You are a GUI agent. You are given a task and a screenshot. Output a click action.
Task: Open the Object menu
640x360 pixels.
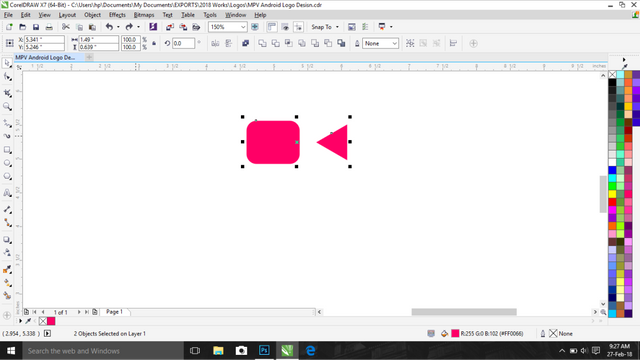[92, 15]
